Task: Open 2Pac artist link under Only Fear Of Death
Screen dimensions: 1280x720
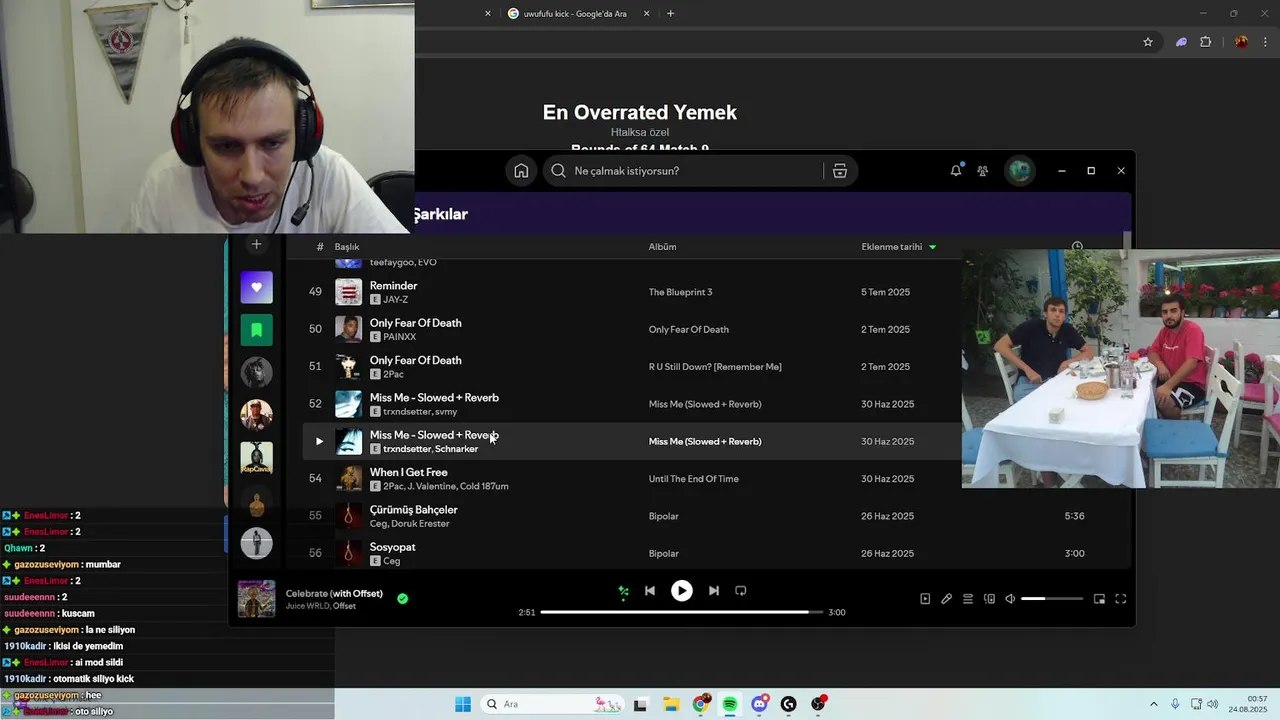Action: click(394, 374)
